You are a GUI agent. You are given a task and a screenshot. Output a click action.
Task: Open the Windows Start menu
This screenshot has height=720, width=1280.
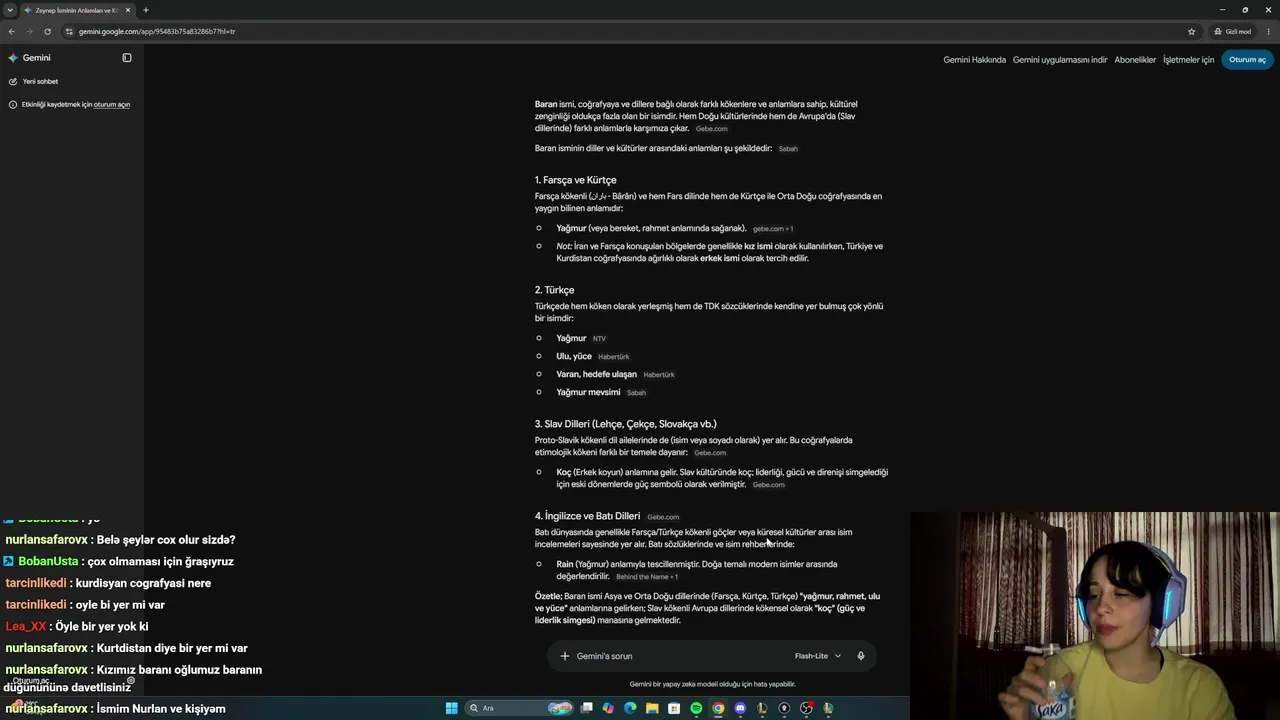pos(451,708)
